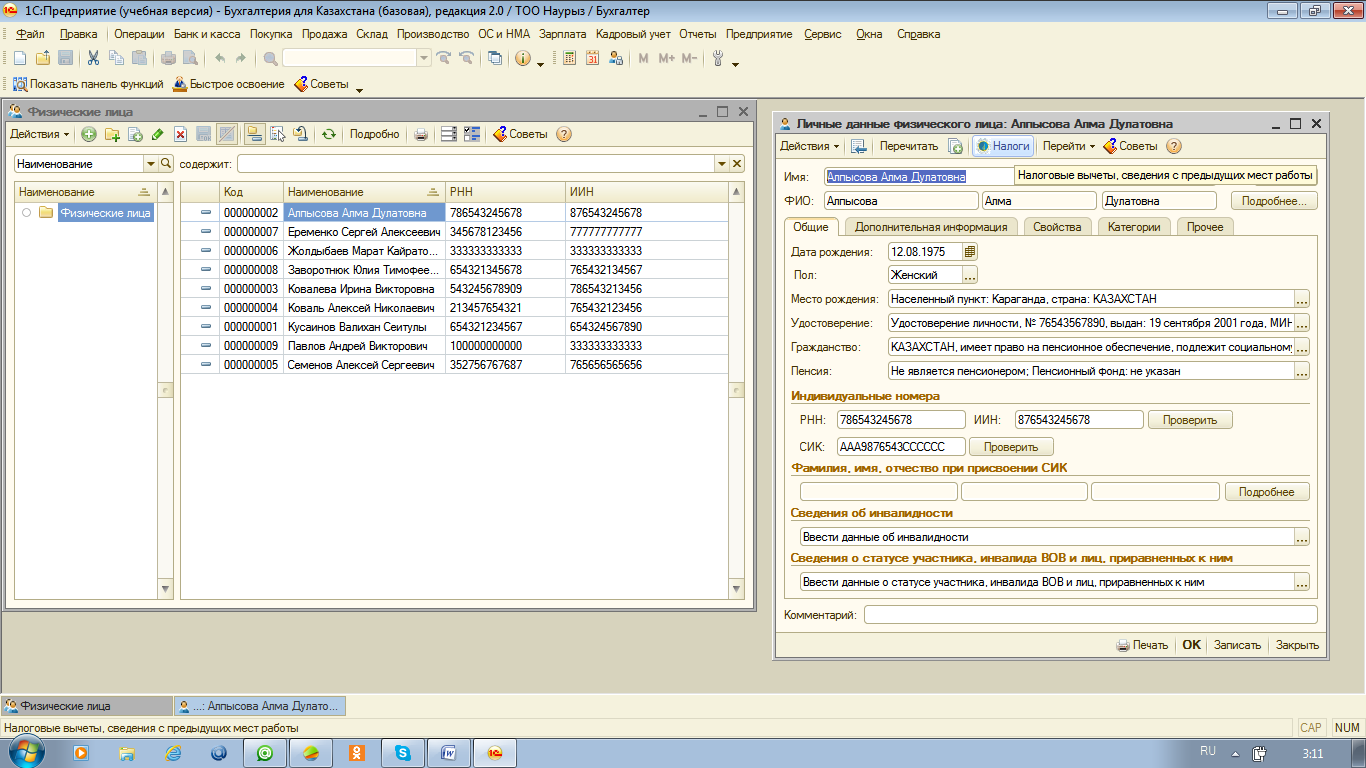Open the Перейти dropdown menu

click(x=1068, y=146)
